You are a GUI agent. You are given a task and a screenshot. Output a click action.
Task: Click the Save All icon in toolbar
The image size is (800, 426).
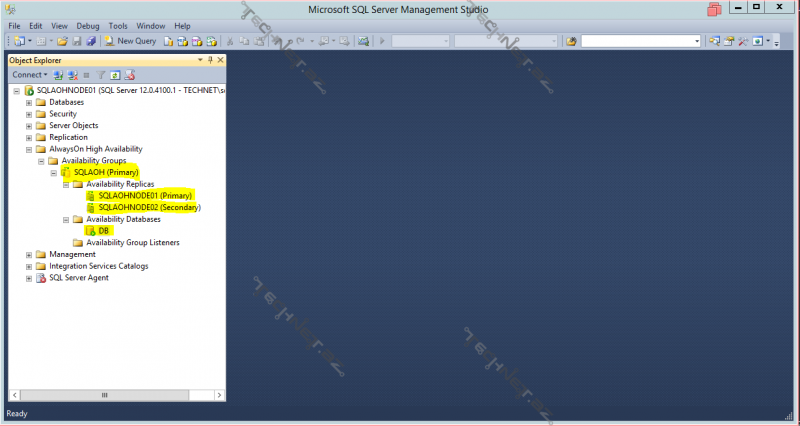(x=90, y=41)
